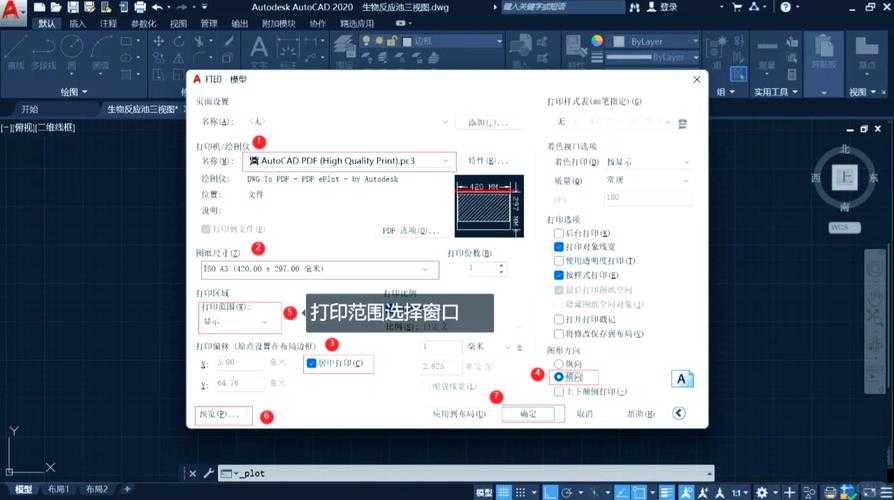Click the New file icon in quick access toolbar
894x500 pixels.
point(39,7)
